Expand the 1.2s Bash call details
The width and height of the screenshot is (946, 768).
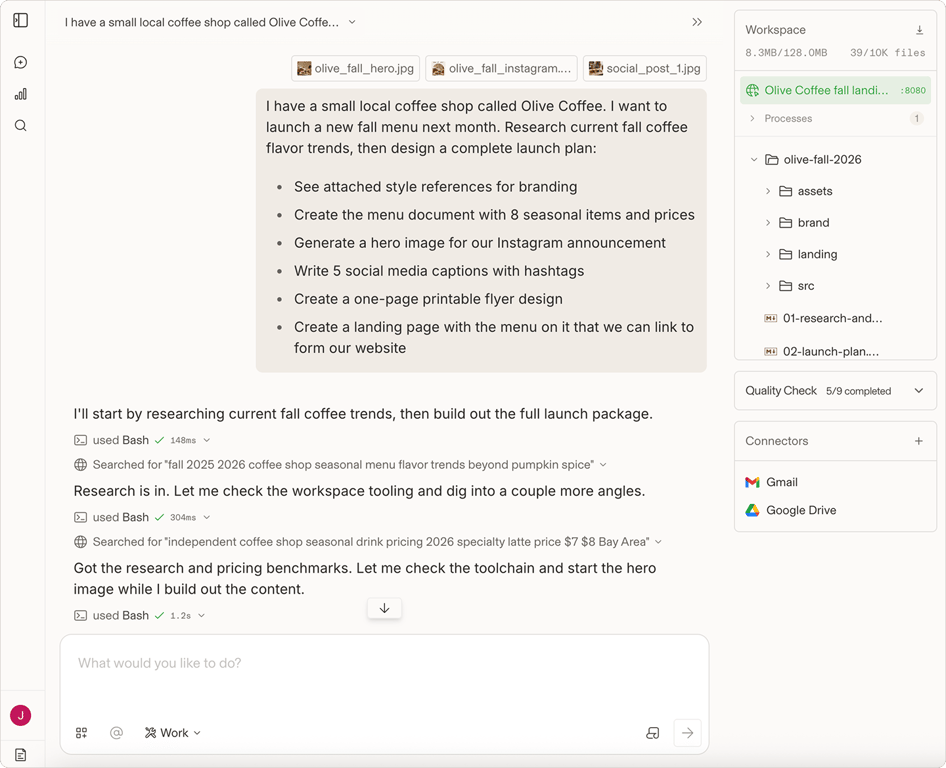click(x=202, y=616)
